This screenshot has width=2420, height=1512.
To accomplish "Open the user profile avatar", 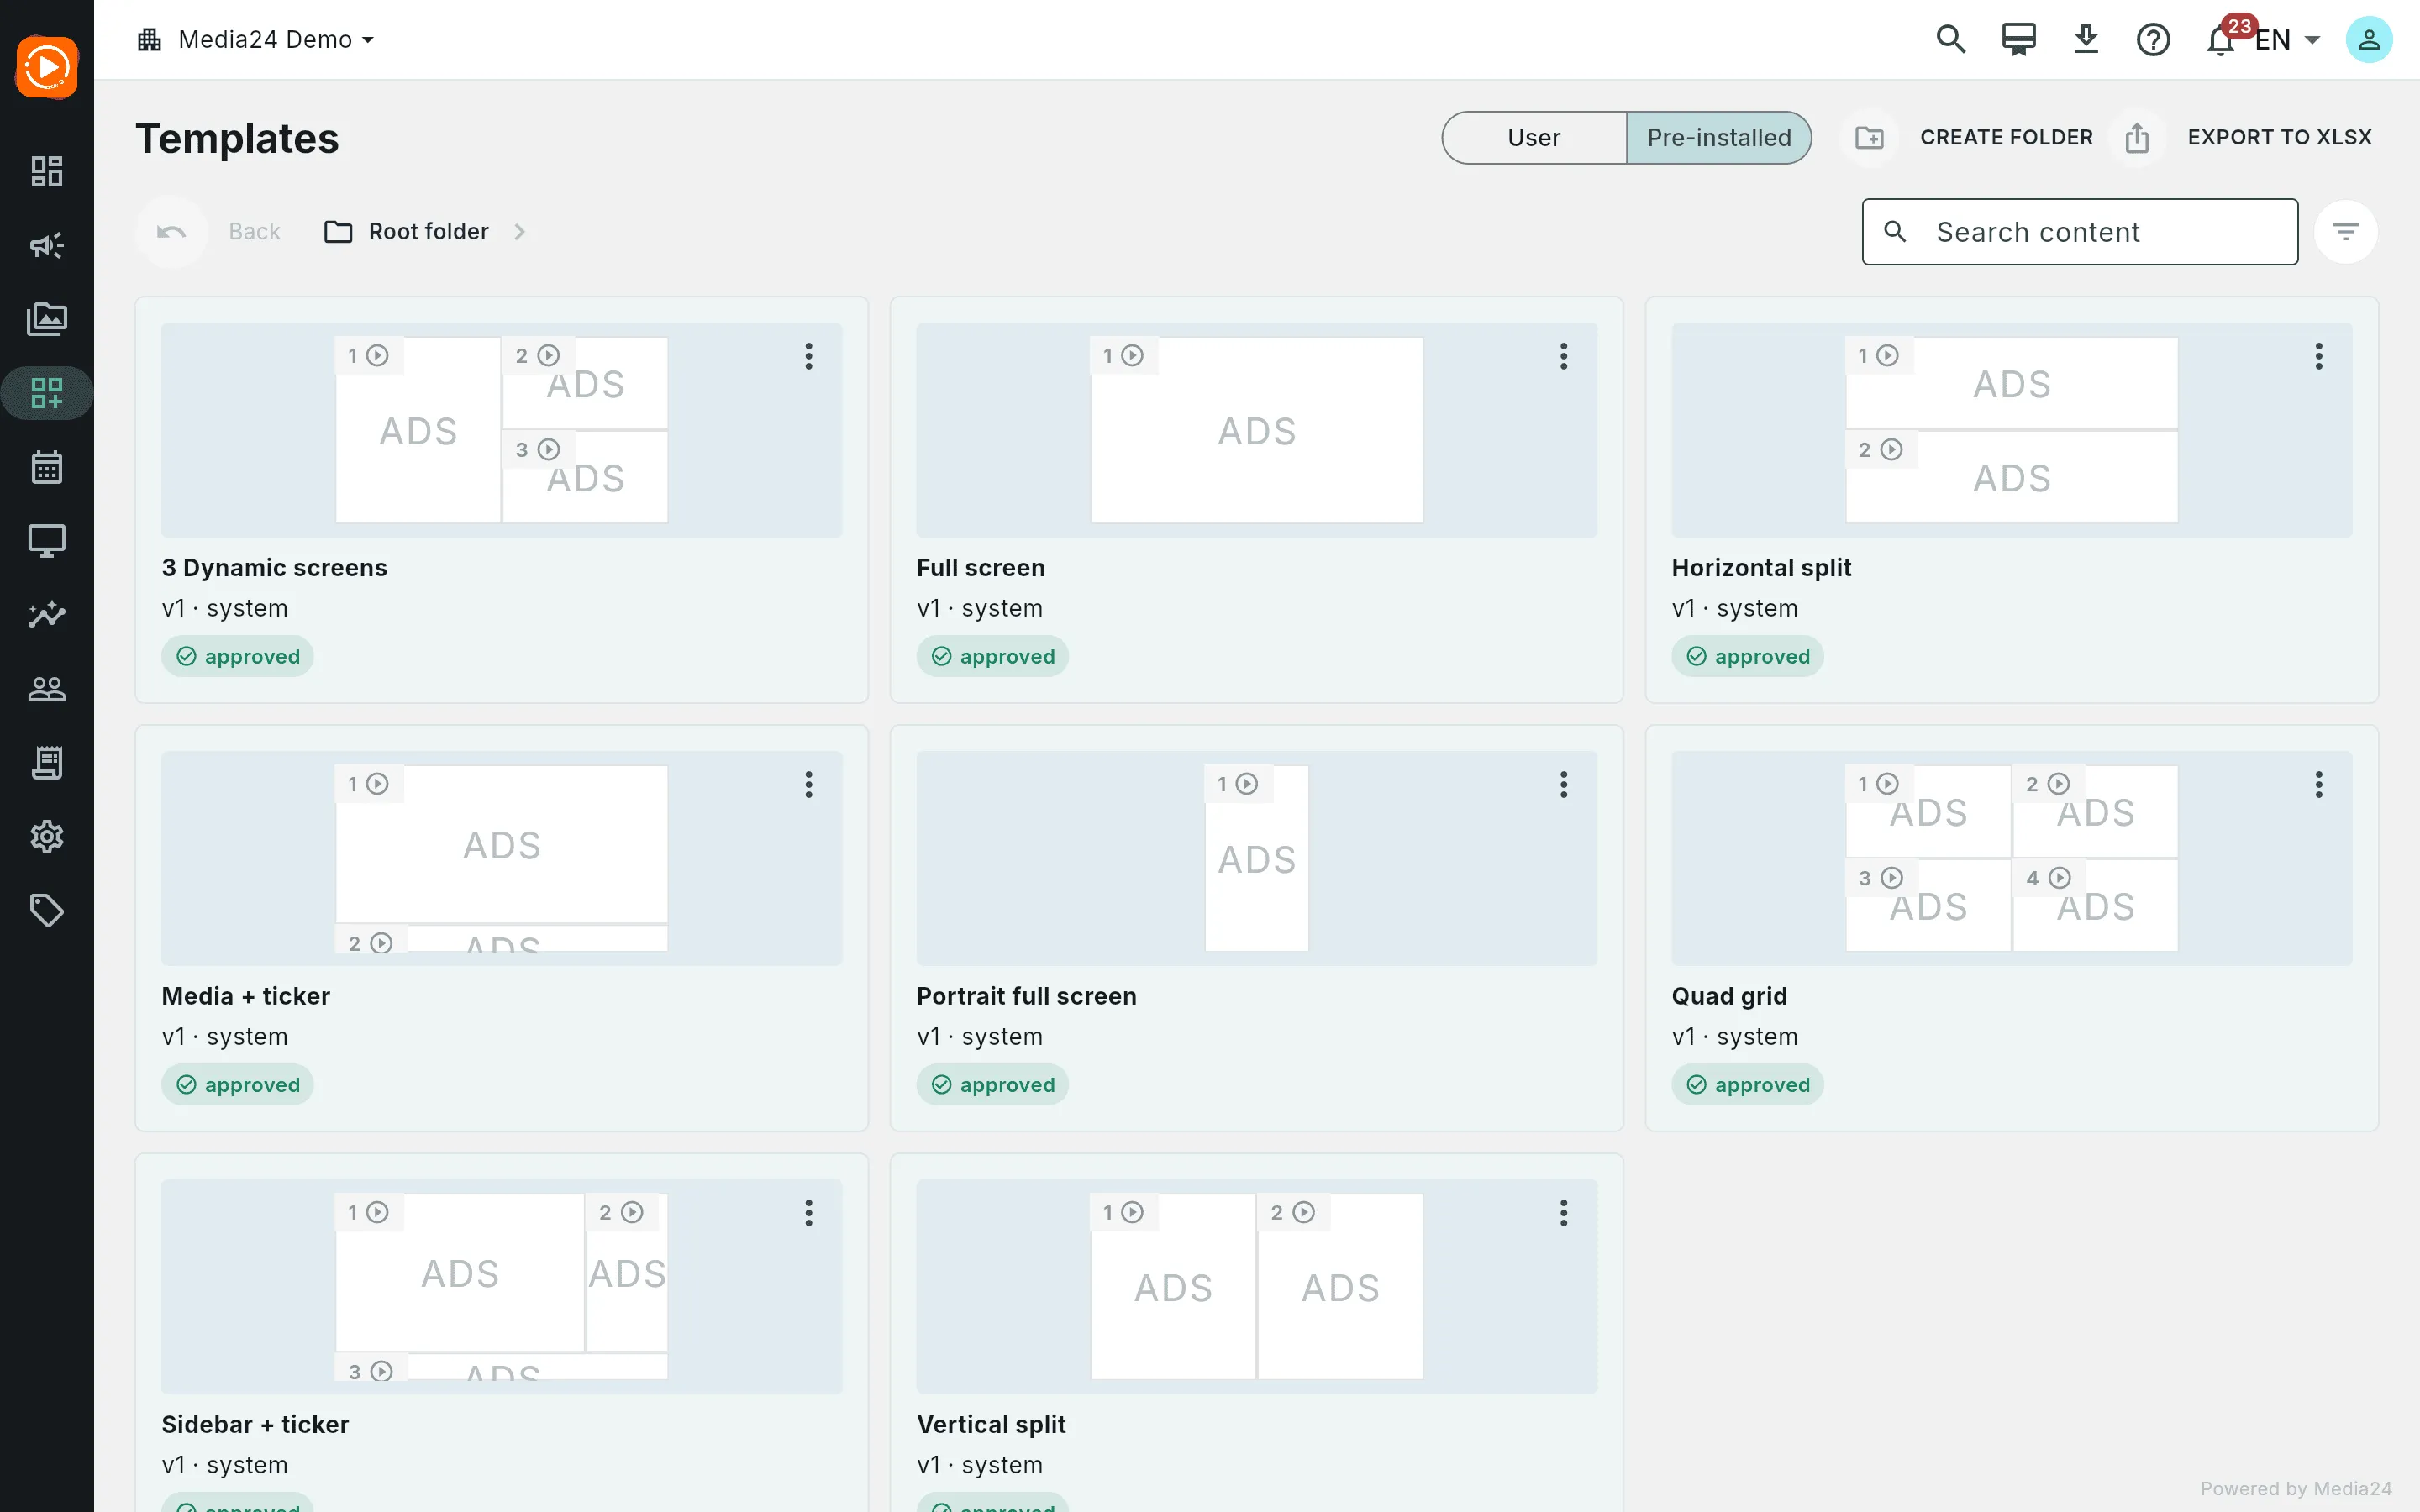I will pos(2369,39).
